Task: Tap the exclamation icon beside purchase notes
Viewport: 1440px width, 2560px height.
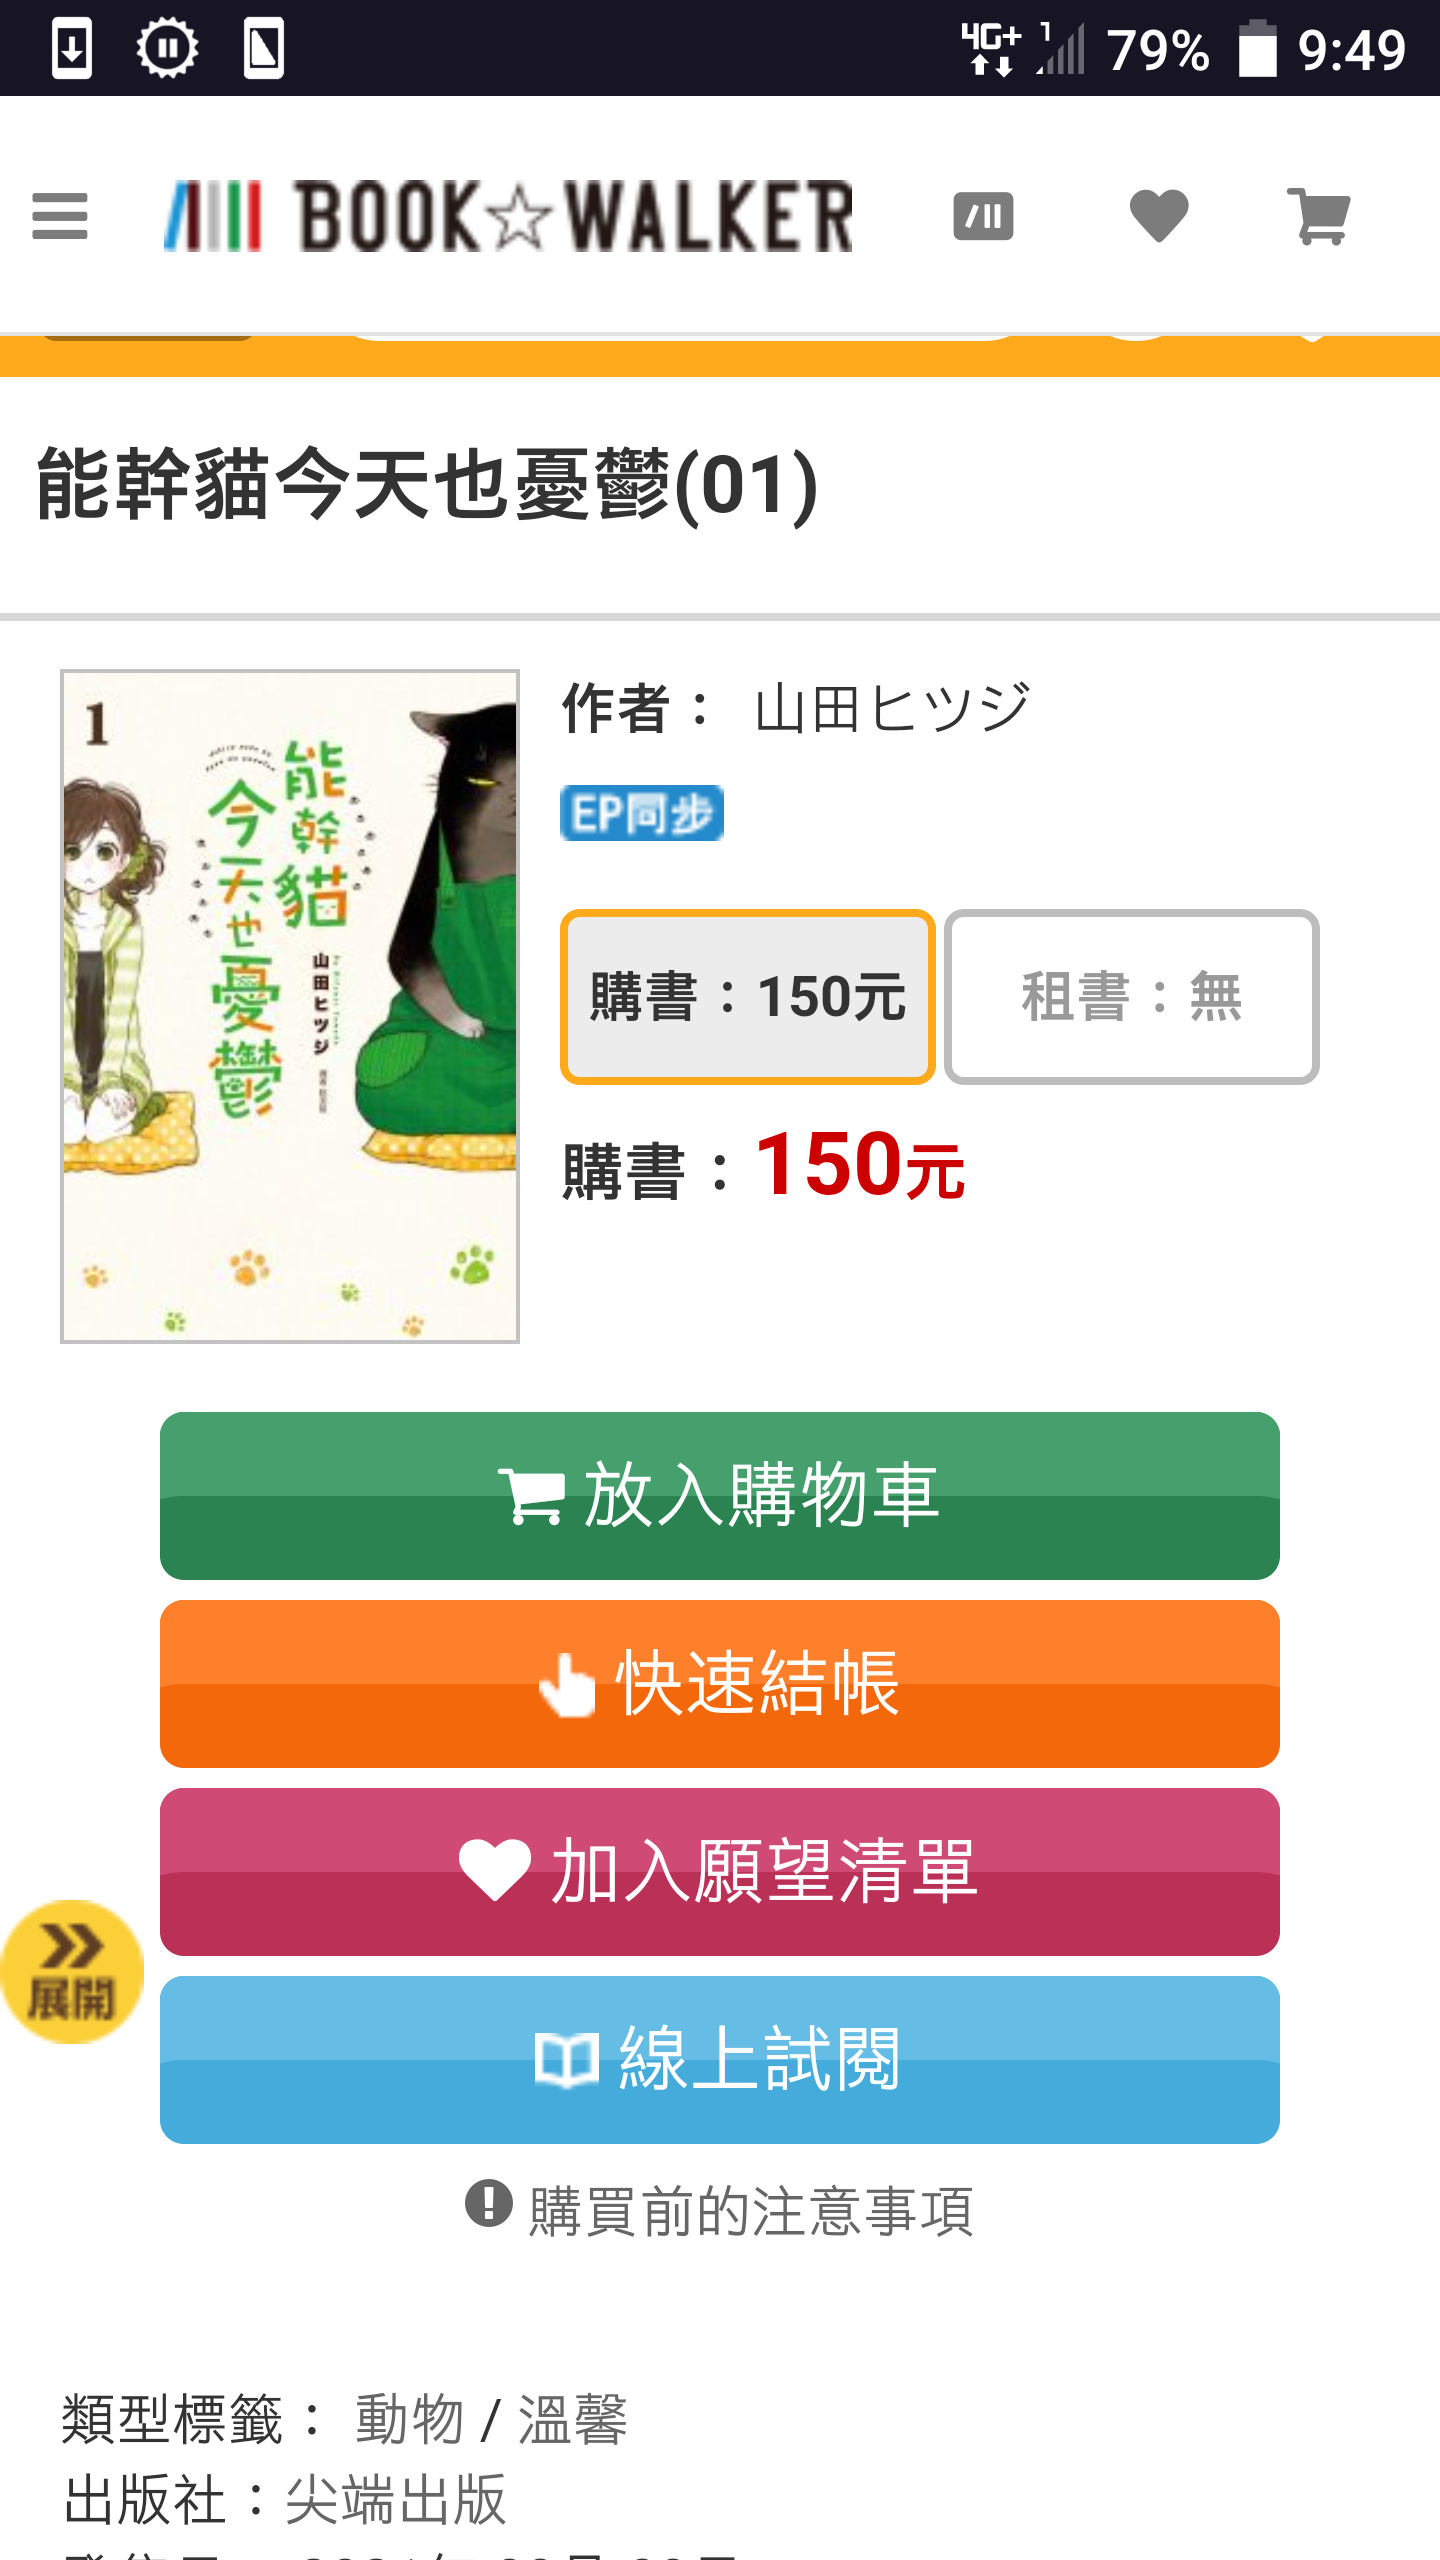Action: tap(489, 2204)
